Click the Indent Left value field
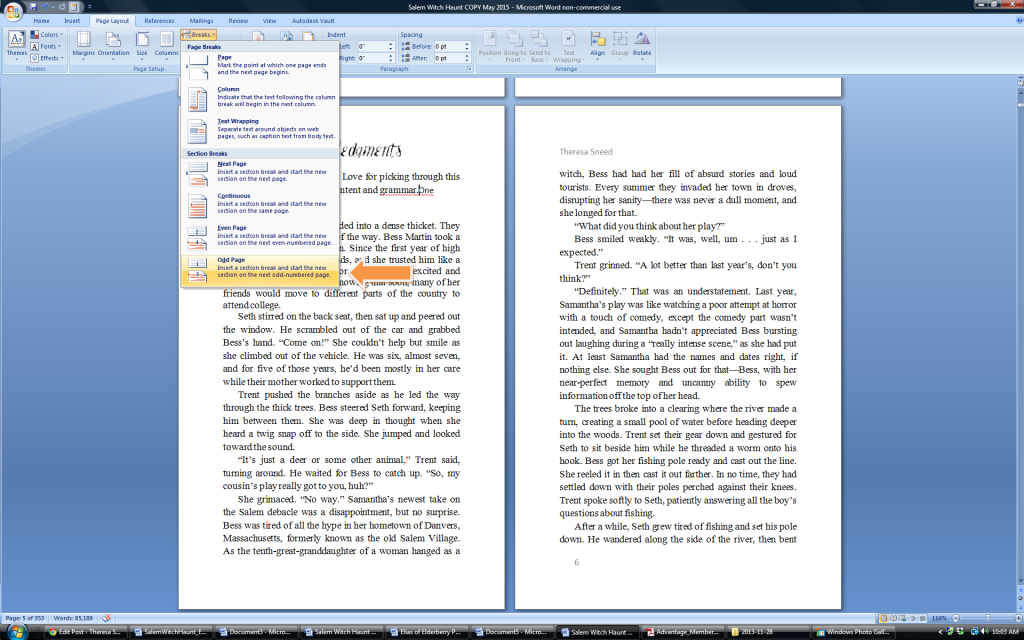 pyautogui.click(x=372, y=46)
